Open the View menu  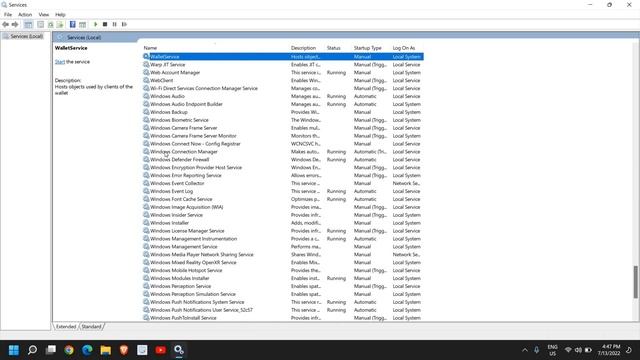44,15
